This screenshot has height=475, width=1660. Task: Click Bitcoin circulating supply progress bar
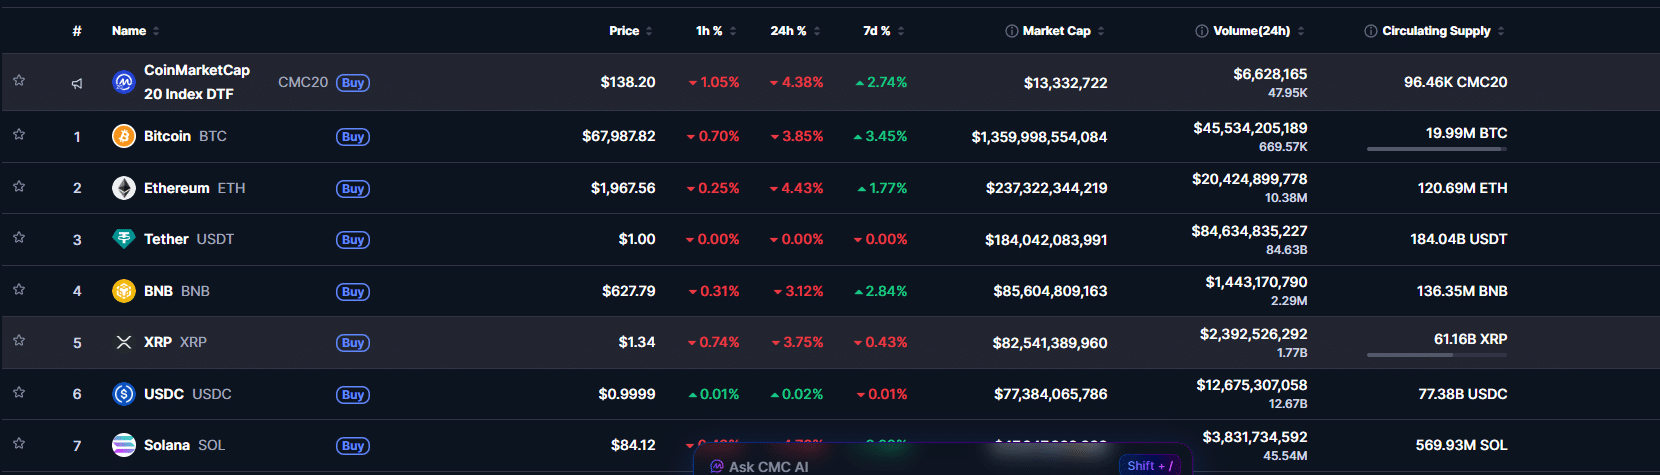coord(1437,149)
